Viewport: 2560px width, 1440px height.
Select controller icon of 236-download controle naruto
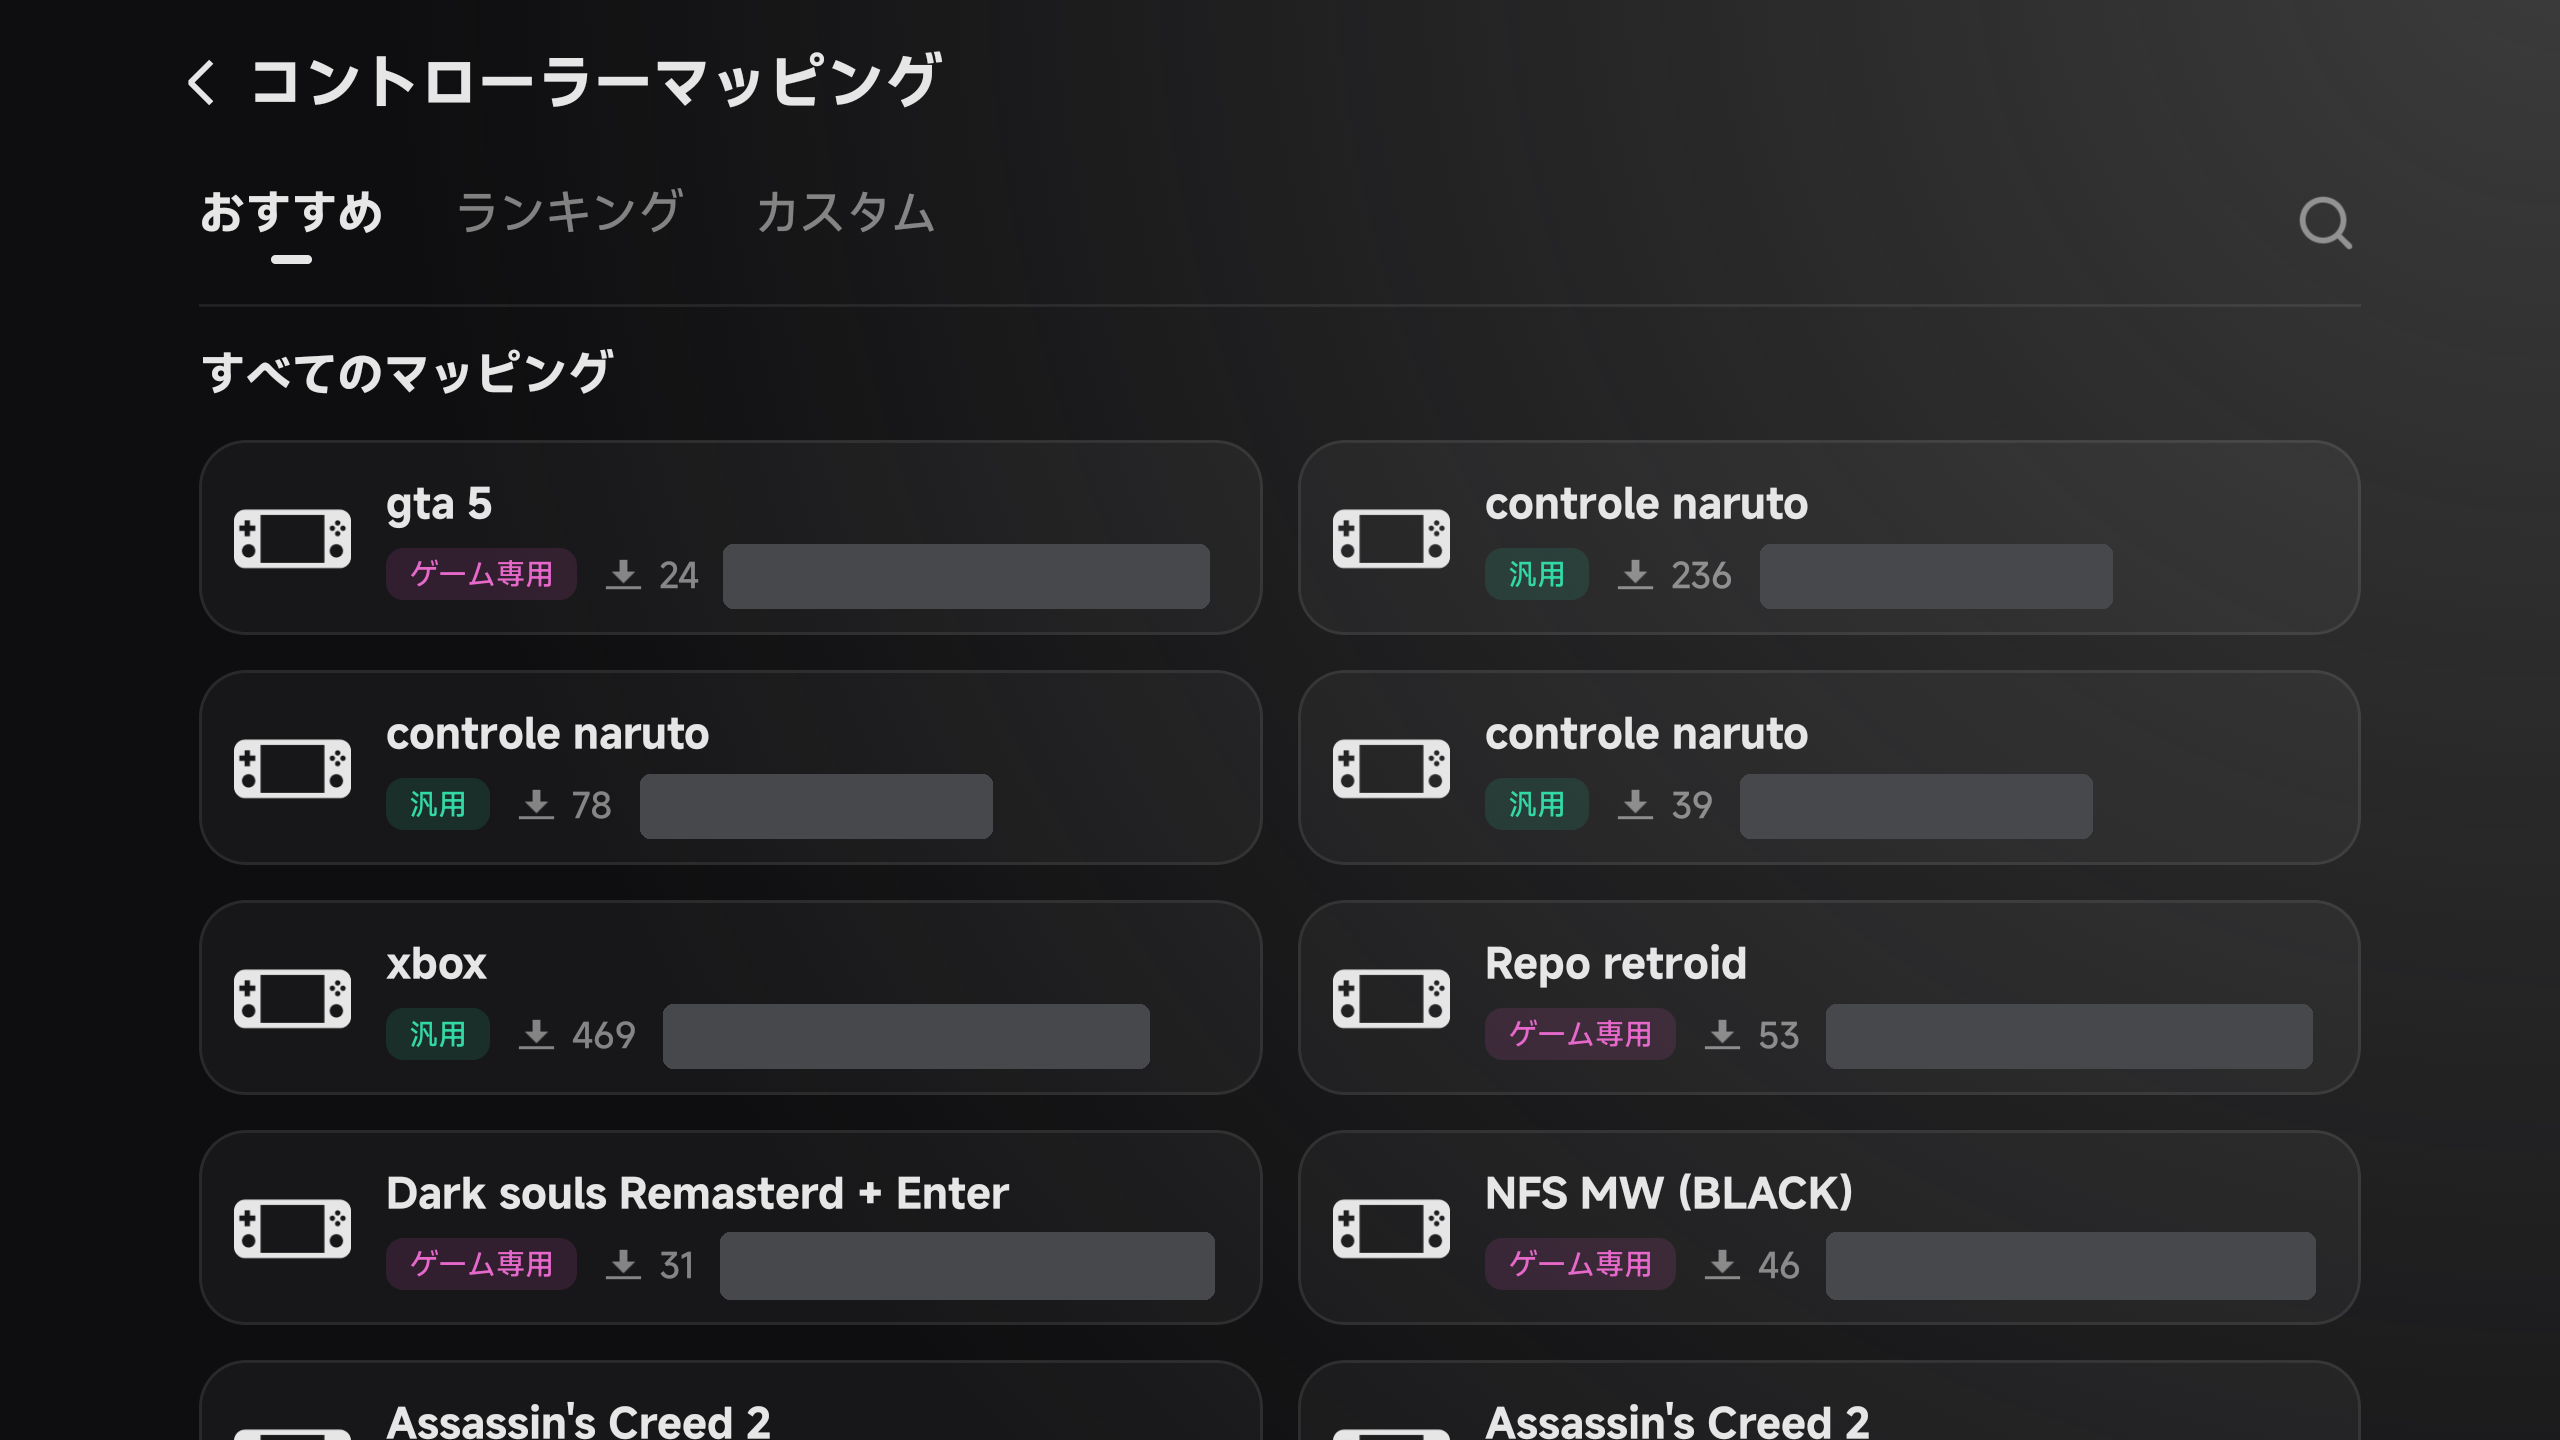pos(1391,538)
